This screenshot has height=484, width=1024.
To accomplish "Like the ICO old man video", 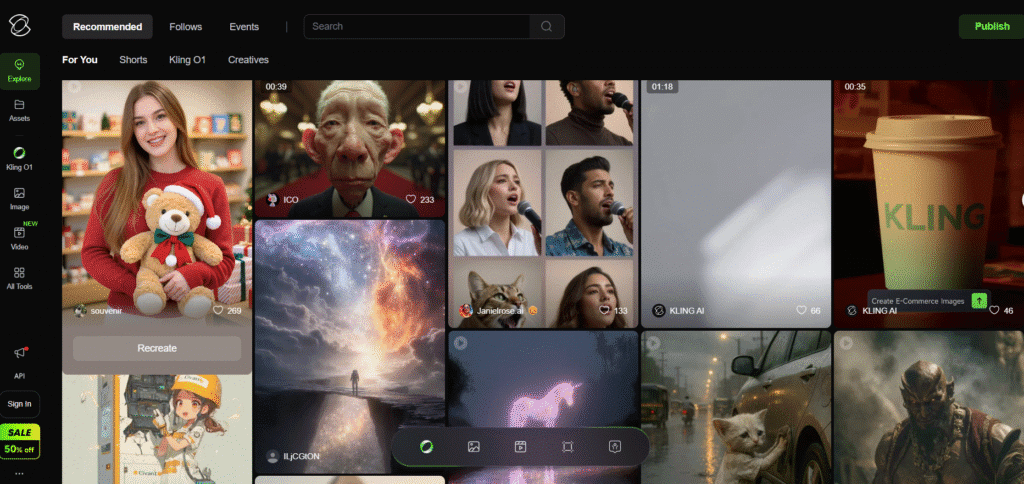I will click(x=410, y=200).
